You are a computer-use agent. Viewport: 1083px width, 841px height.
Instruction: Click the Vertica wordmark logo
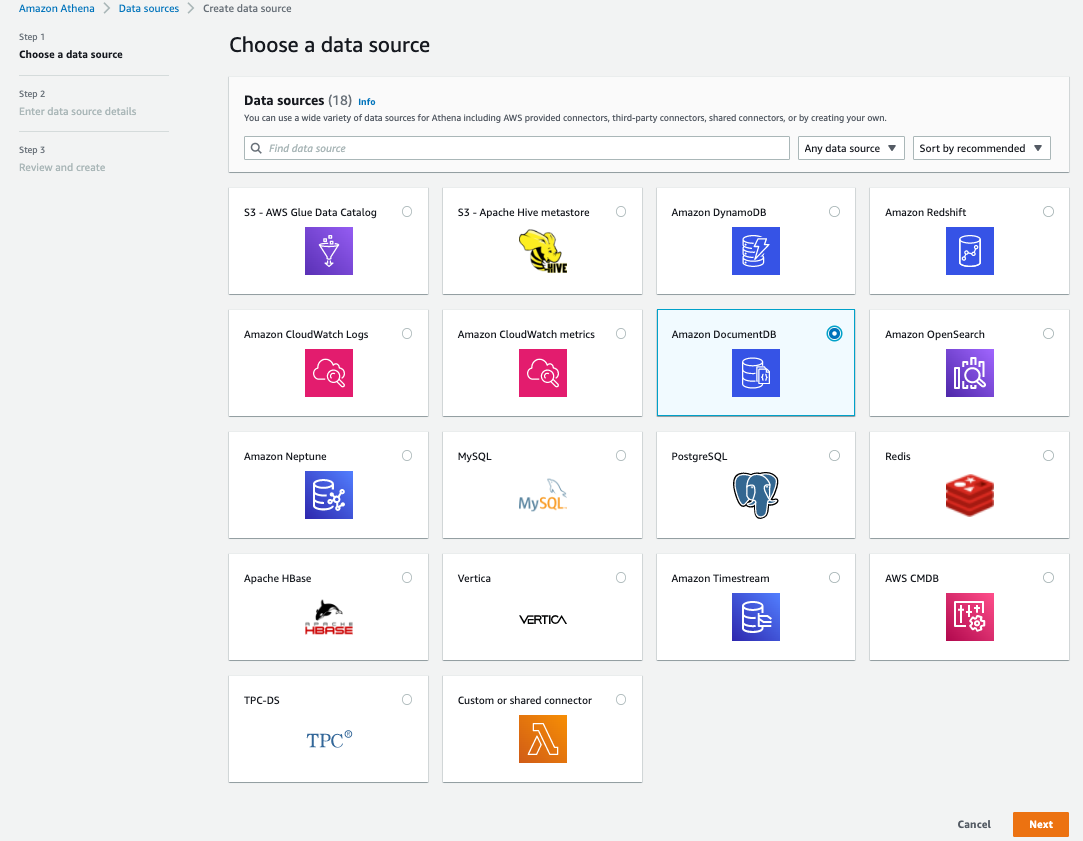point(543,619)
